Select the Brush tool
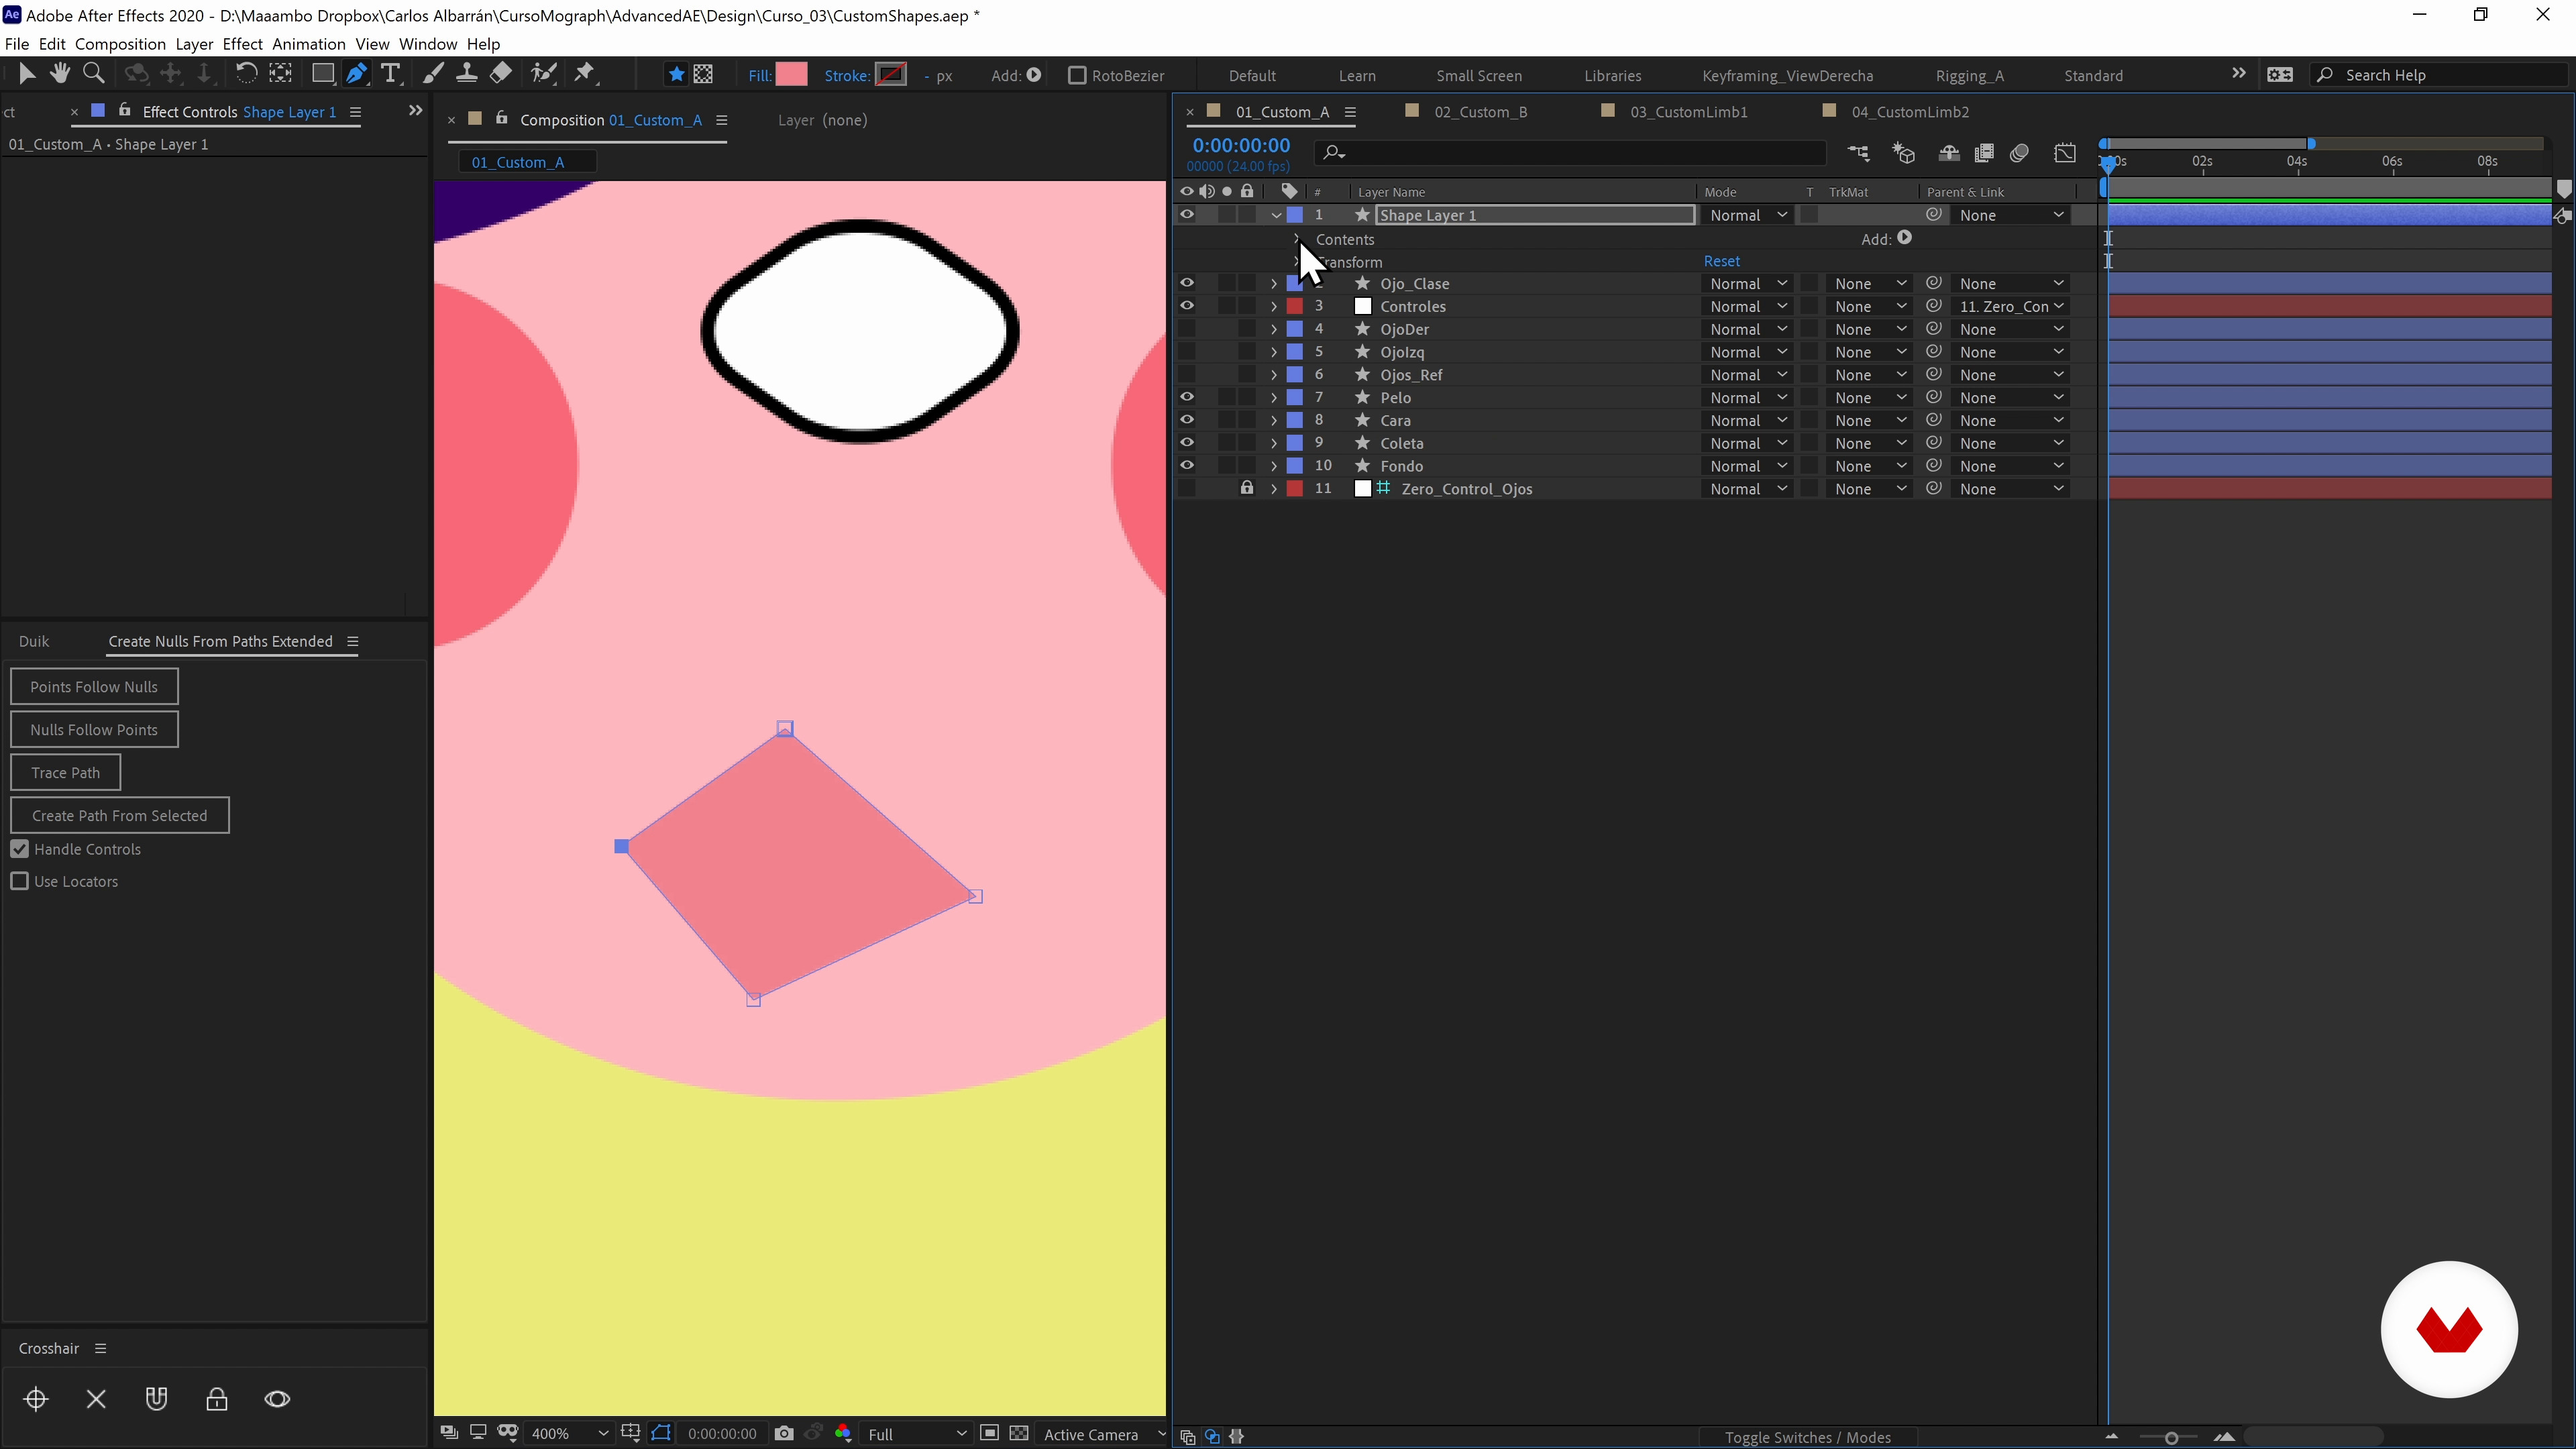 (x=433, y=74)
